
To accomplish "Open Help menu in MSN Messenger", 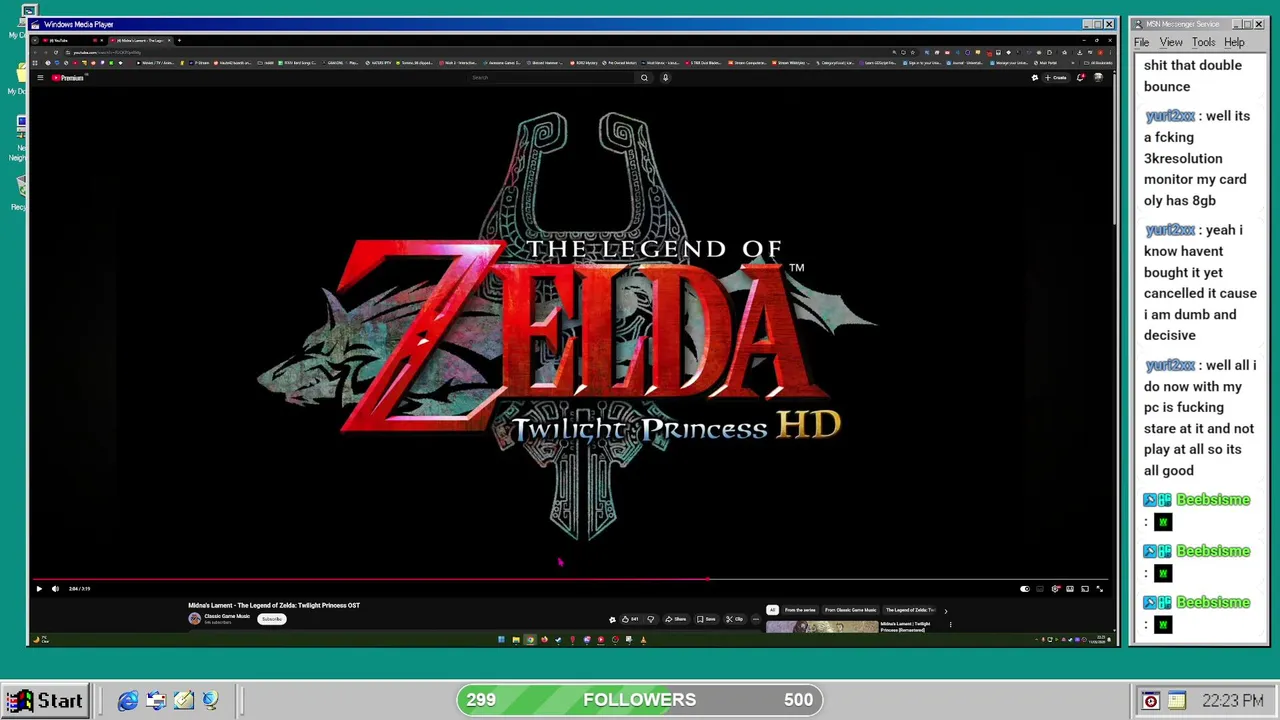I will point(1234,43).
